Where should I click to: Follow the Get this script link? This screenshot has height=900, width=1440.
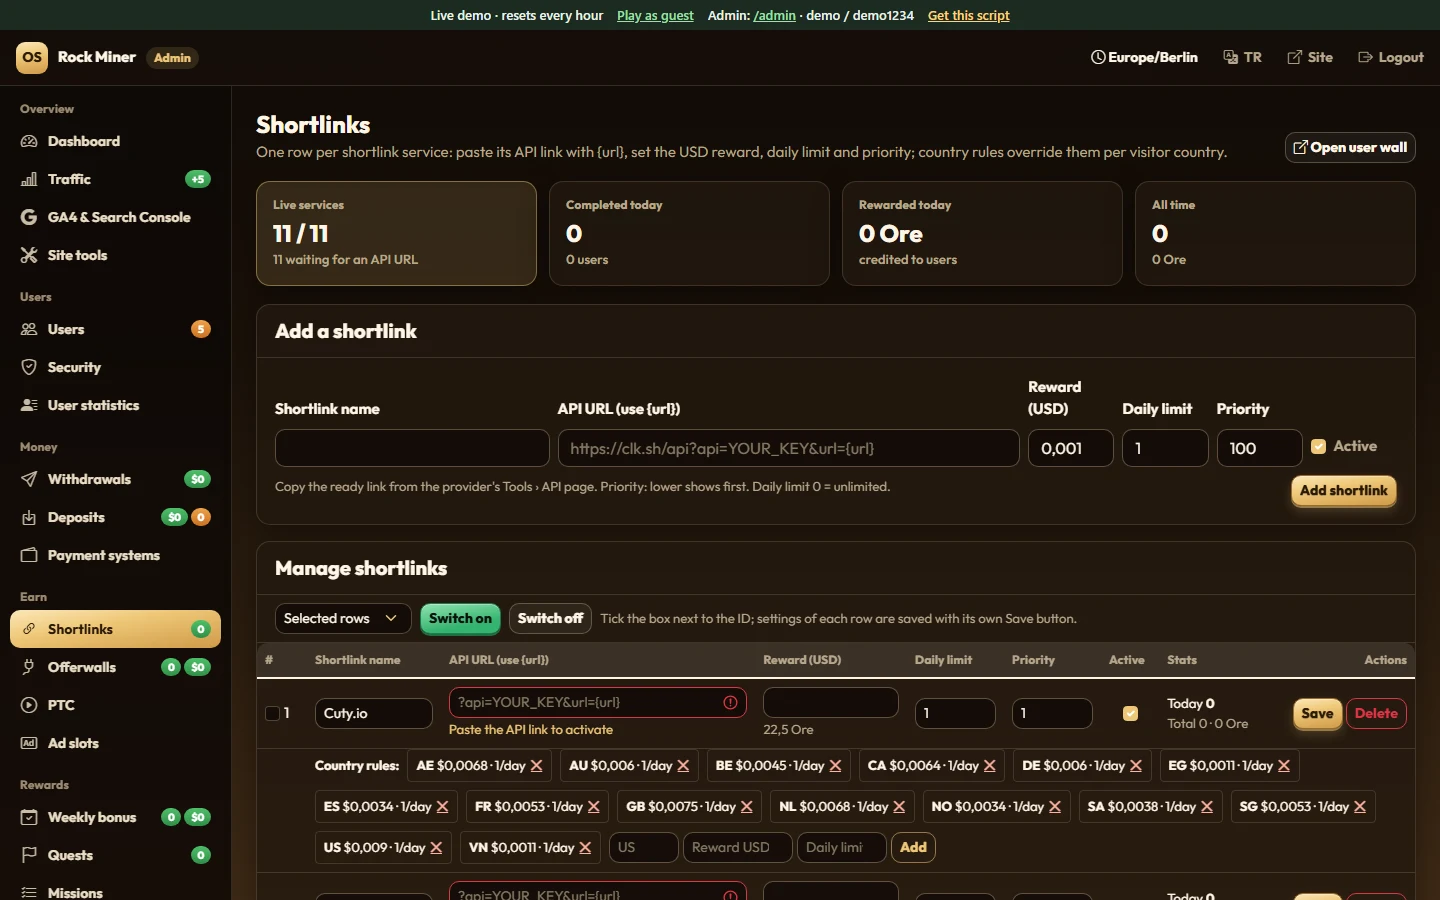(968, 15)
